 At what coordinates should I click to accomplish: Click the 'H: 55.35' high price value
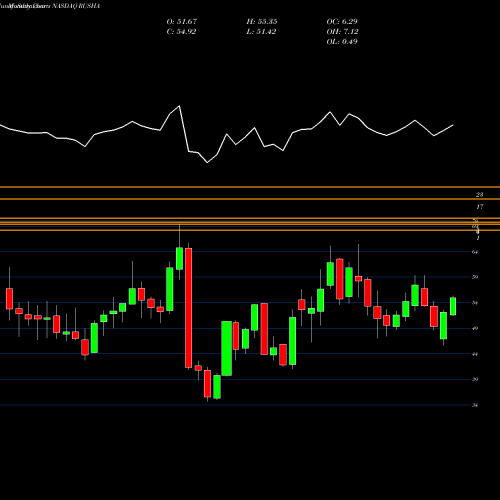(262, 22)
